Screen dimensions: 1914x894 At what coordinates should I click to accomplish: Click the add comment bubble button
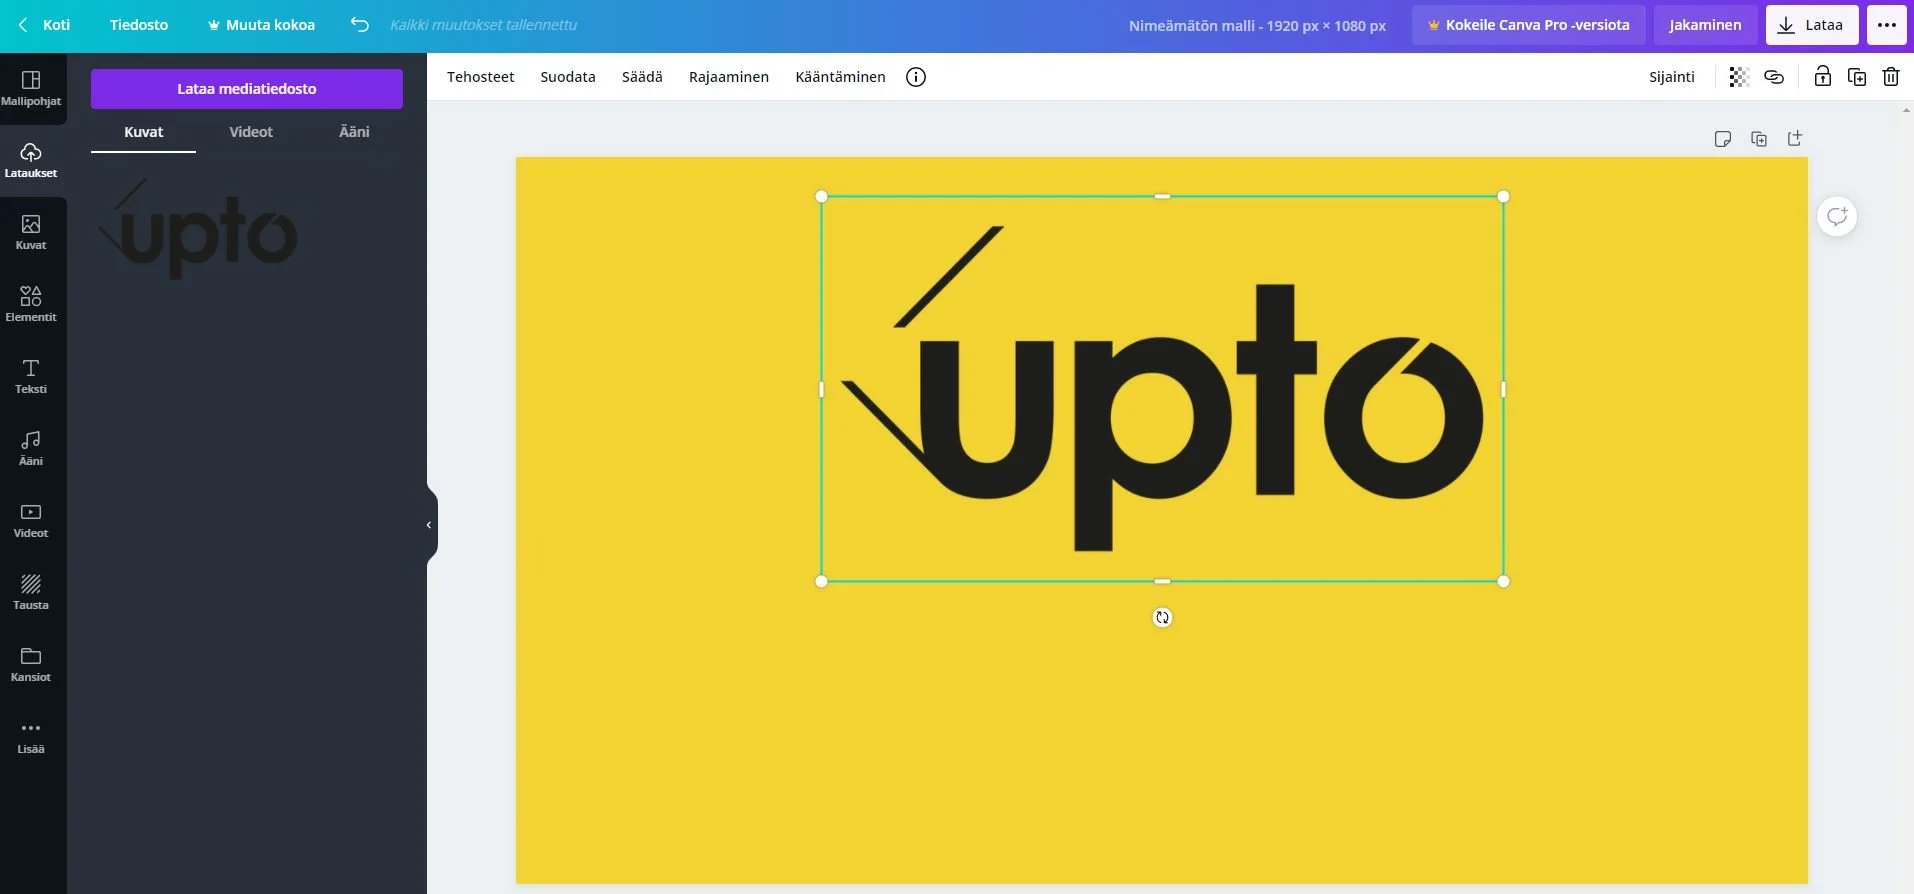[x=1837, y=216]
